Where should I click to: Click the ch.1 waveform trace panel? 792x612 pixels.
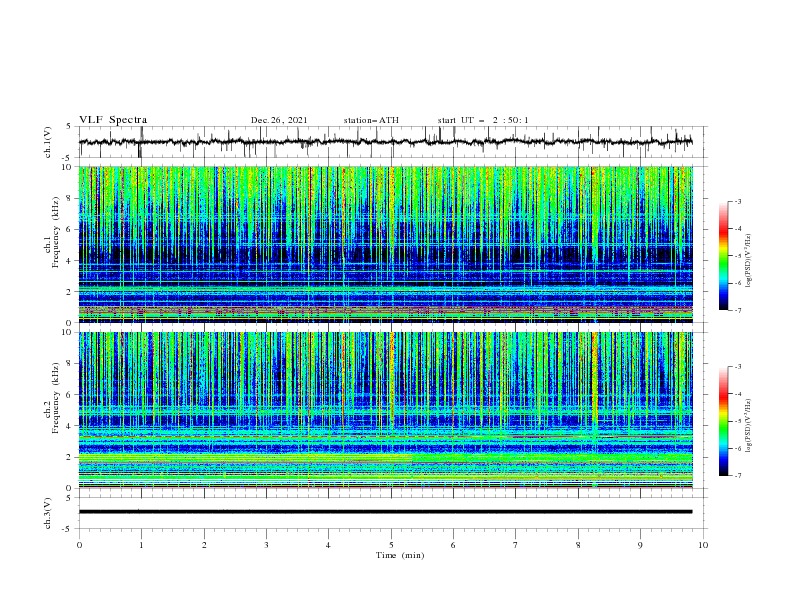[x=393, y=142]
